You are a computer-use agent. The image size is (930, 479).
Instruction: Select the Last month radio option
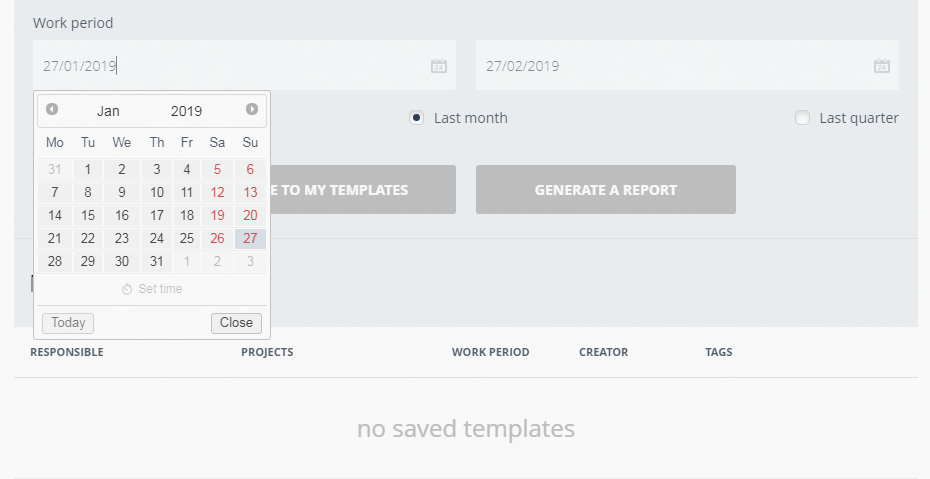tap(416, 118)
